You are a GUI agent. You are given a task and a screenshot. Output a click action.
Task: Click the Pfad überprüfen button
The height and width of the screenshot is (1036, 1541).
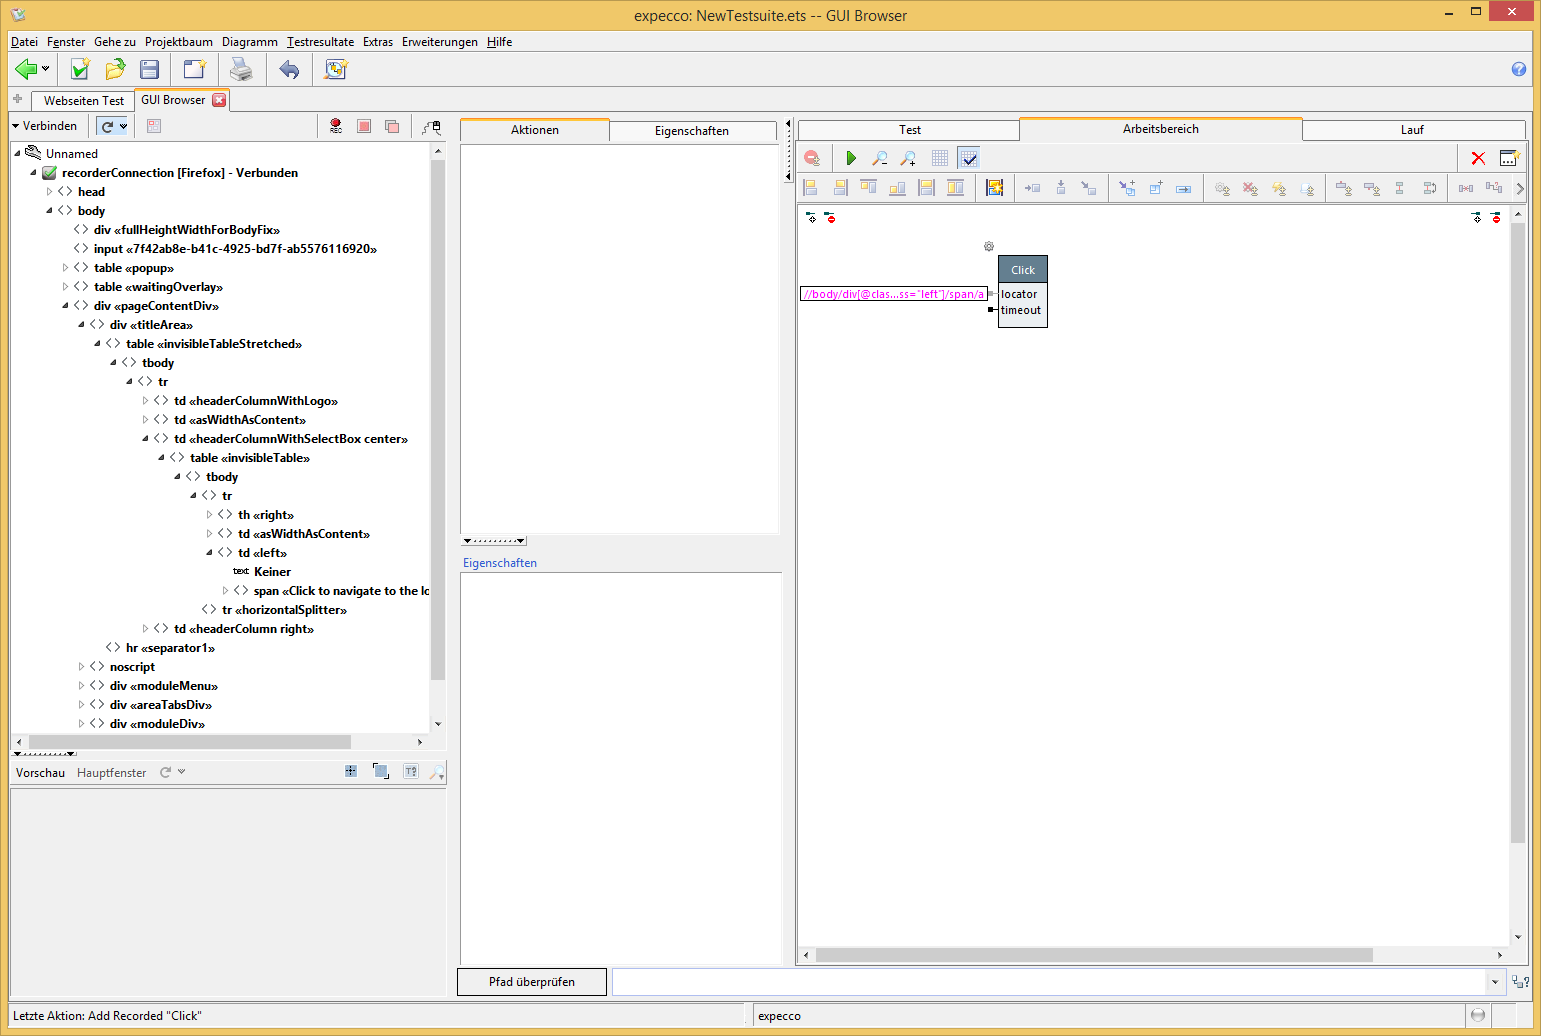pos(531,982)
